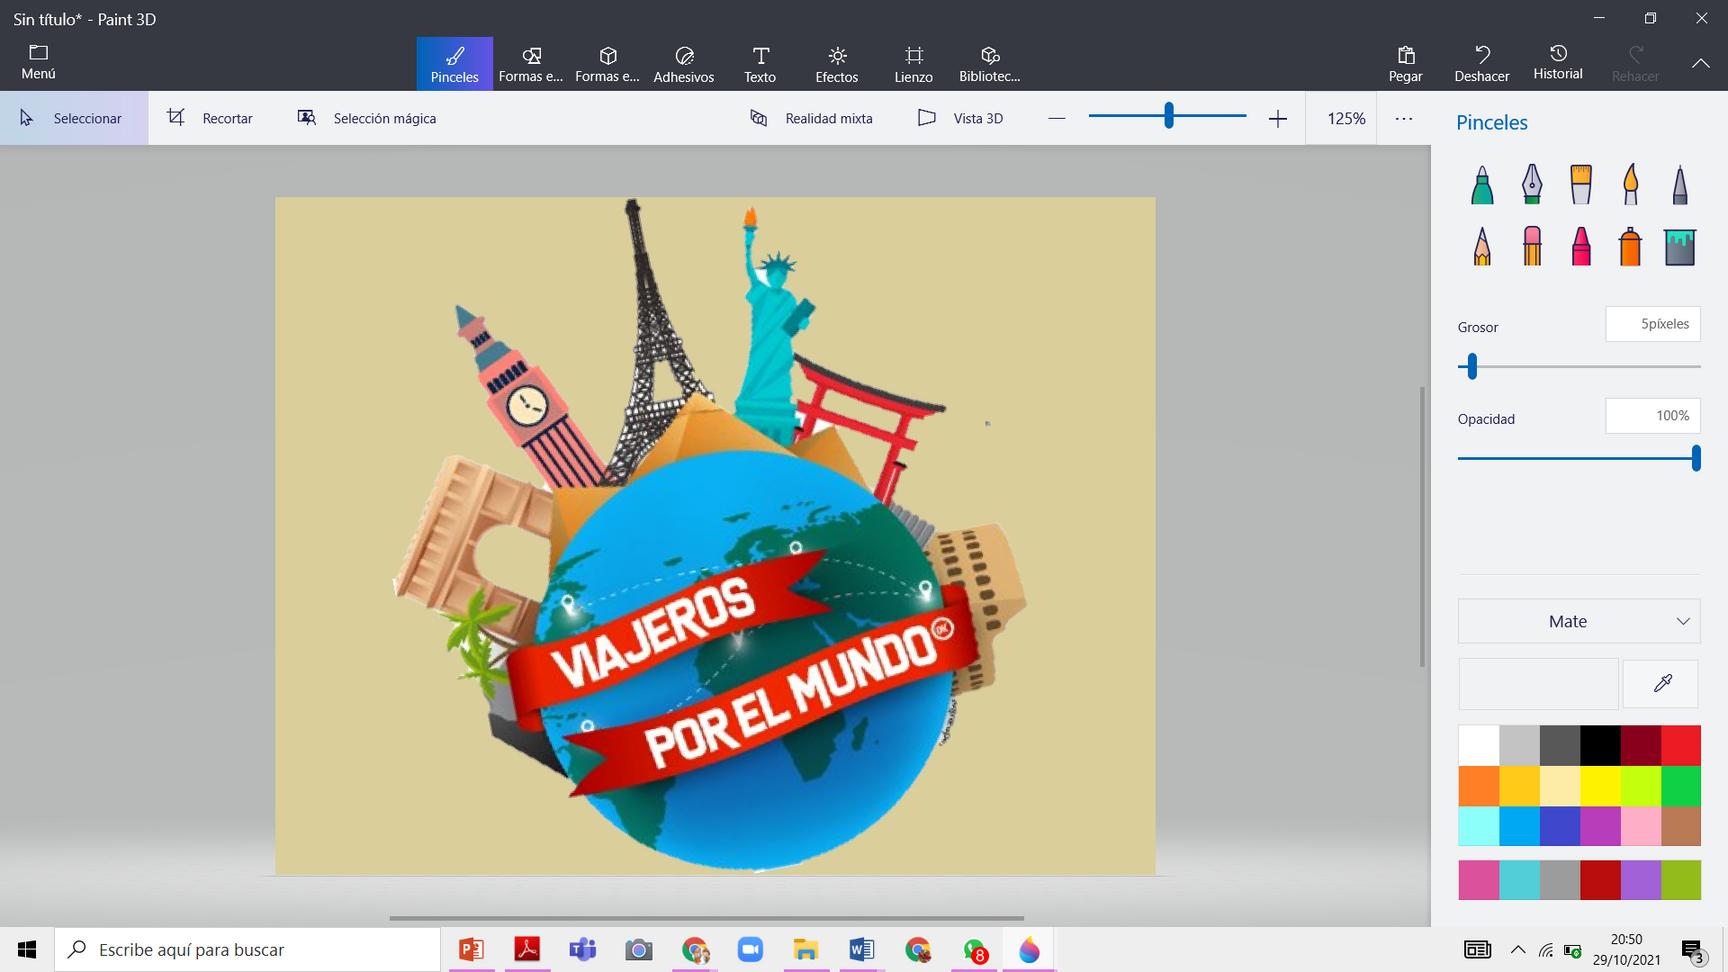Select the green Marker brush
Image resolution: width=1728 pixels, height=972 pixels.
pyautogui.click(x=1482, y=185)
